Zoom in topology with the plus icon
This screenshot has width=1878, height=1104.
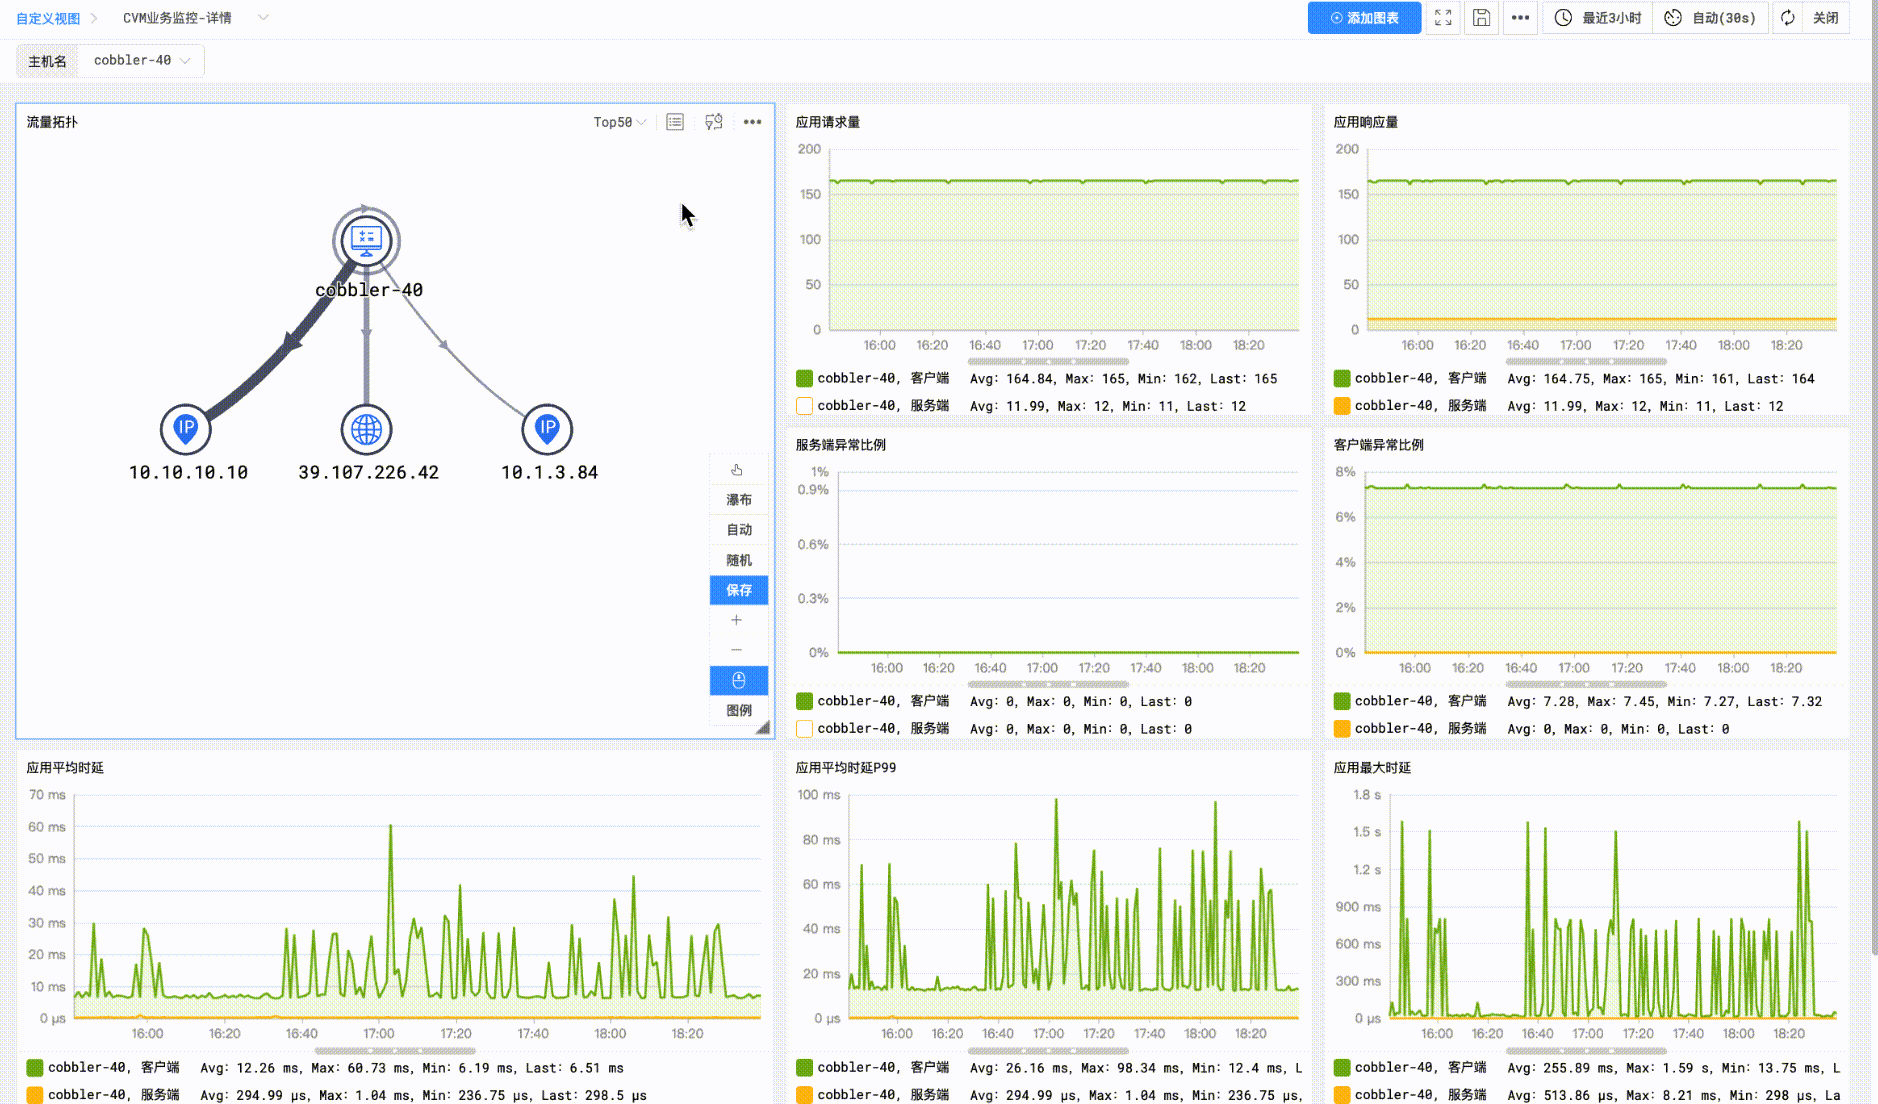tap(737, 620)
